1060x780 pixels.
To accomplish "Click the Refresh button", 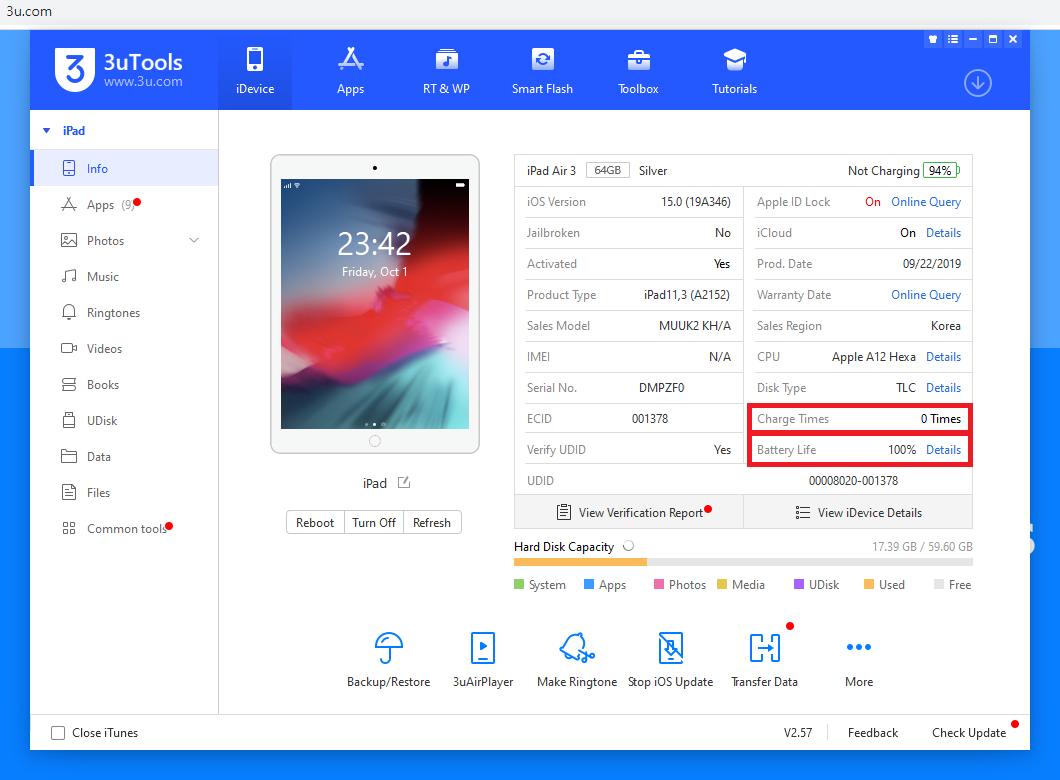I will click(432, 522).
